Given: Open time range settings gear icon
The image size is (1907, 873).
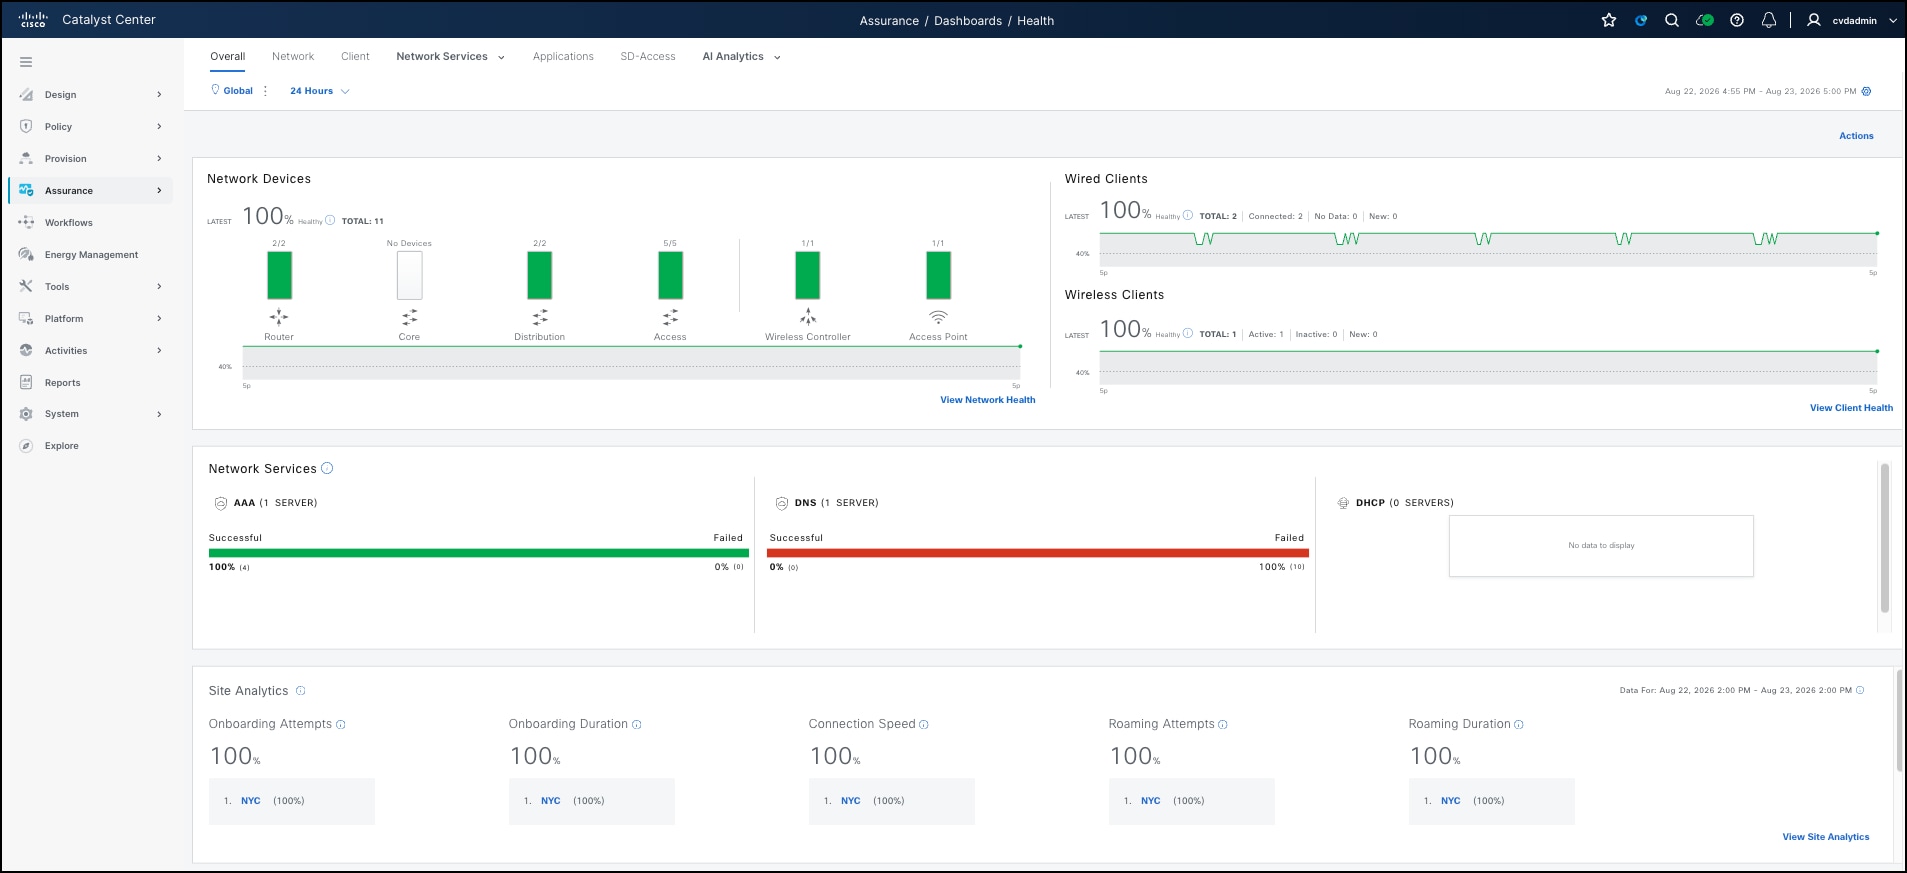Looking at the screenshot, I should click(x=1866, y=91).
